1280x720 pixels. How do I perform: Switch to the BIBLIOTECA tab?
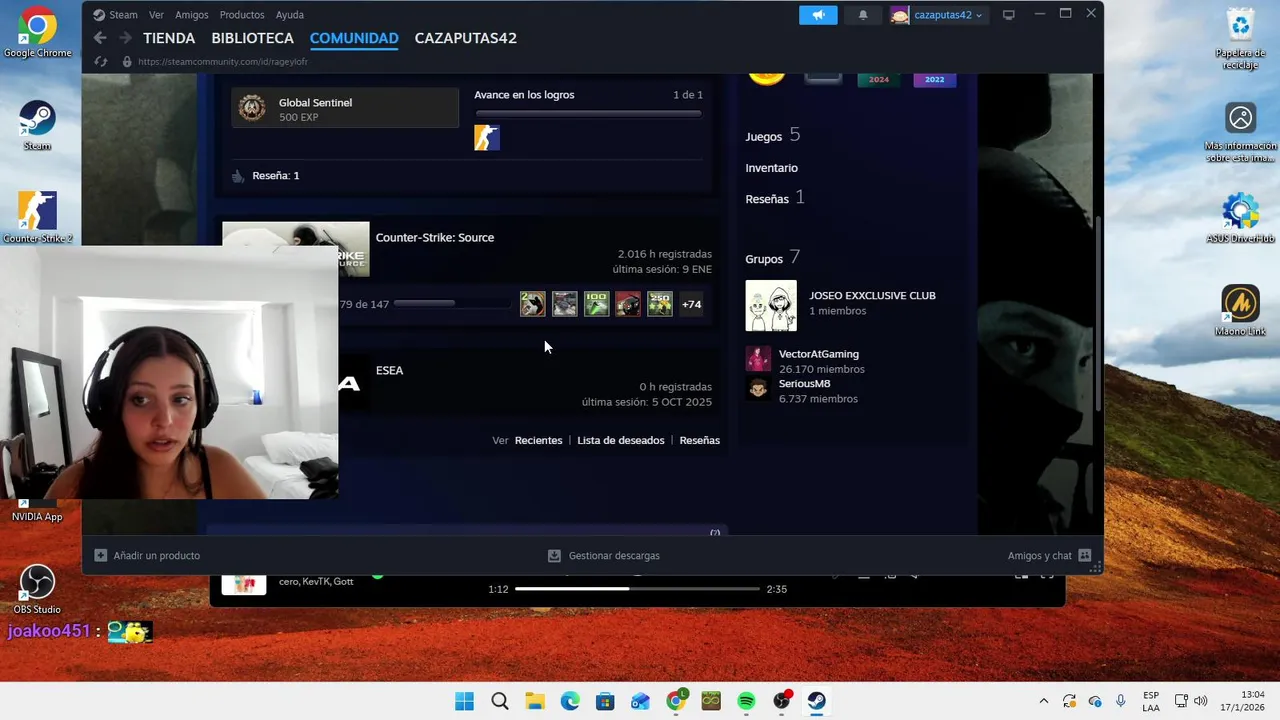coord(253,38)
